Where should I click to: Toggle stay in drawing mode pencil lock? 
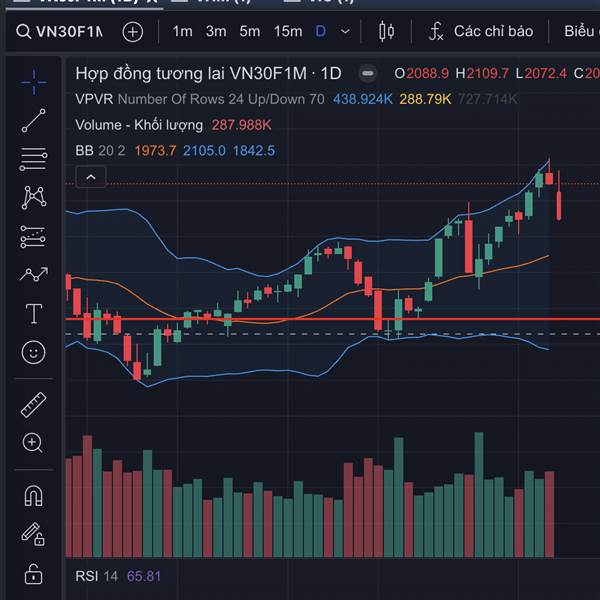(33, 534)
